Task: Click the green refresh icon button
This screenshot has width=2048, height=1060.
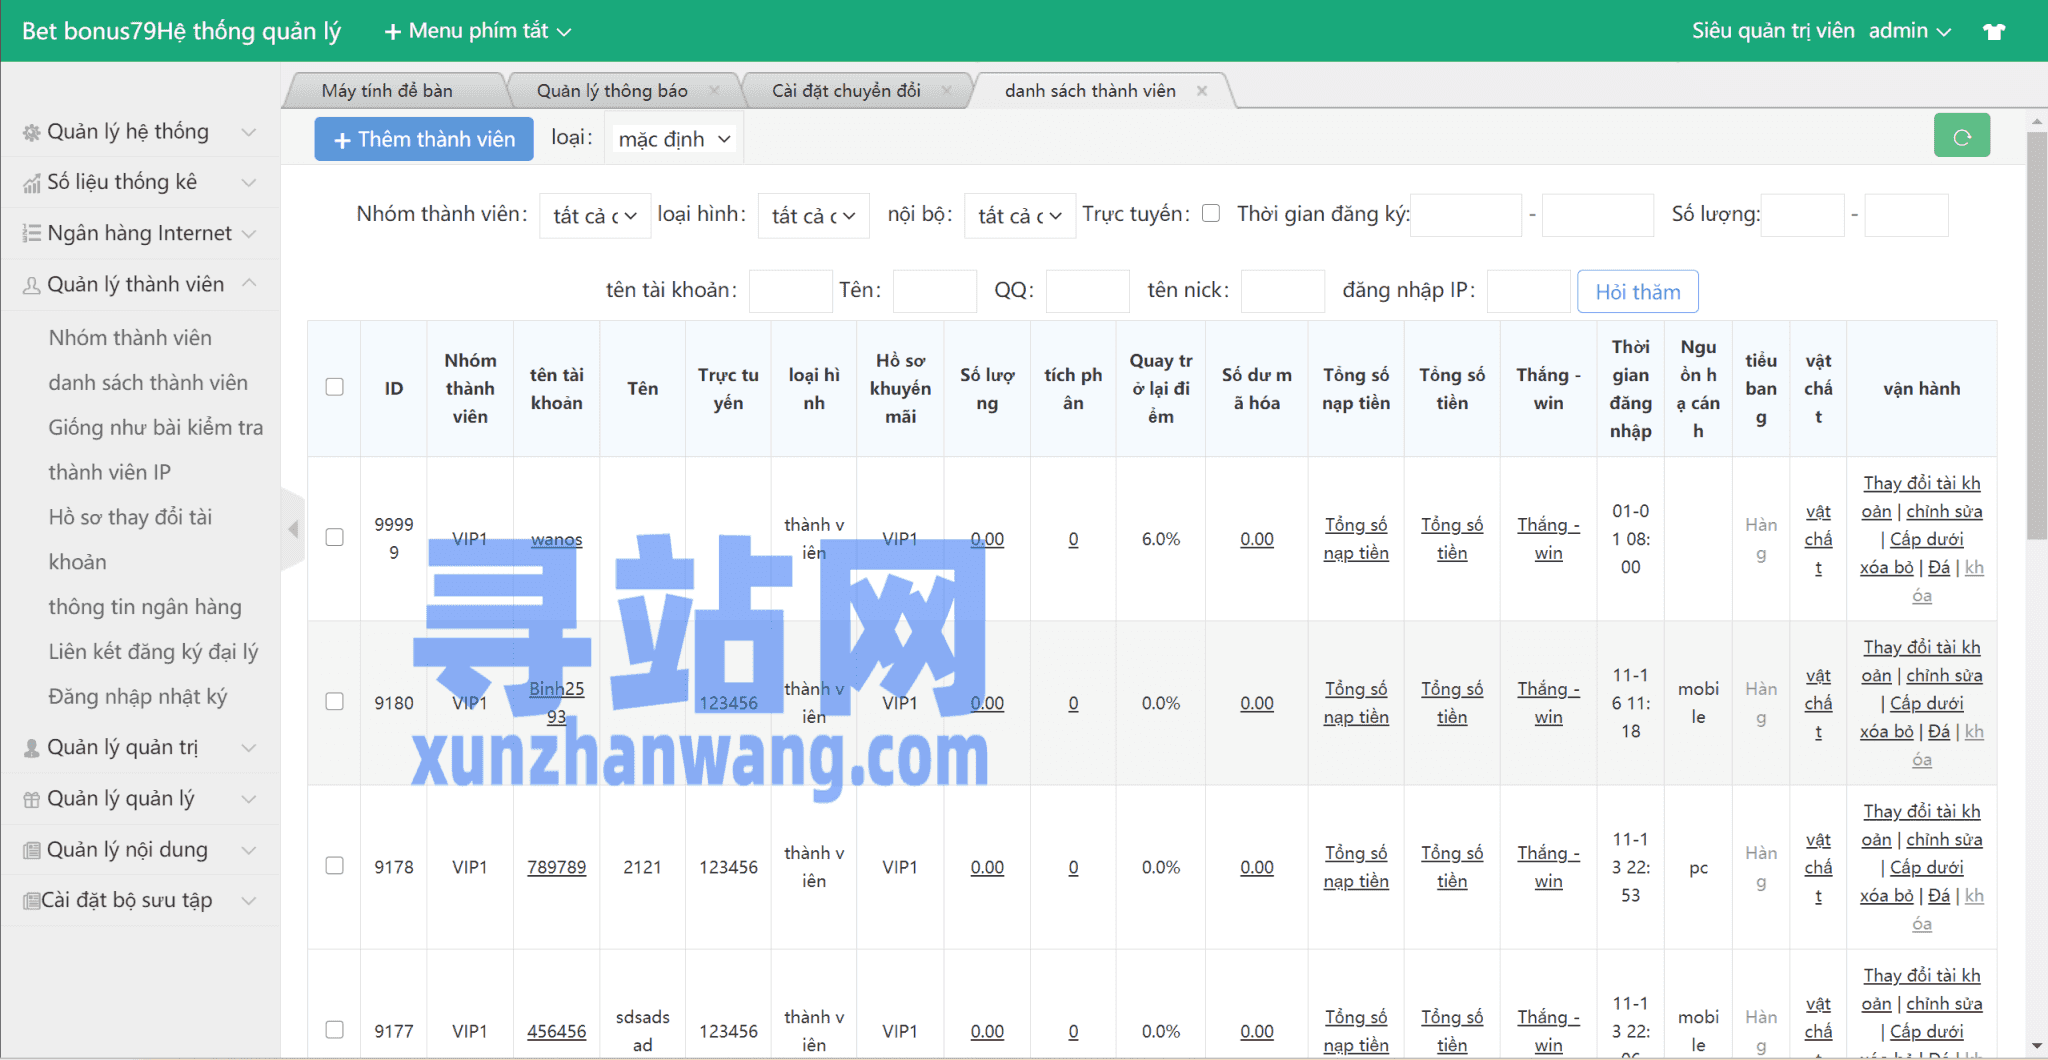Action: [1961, 137]
